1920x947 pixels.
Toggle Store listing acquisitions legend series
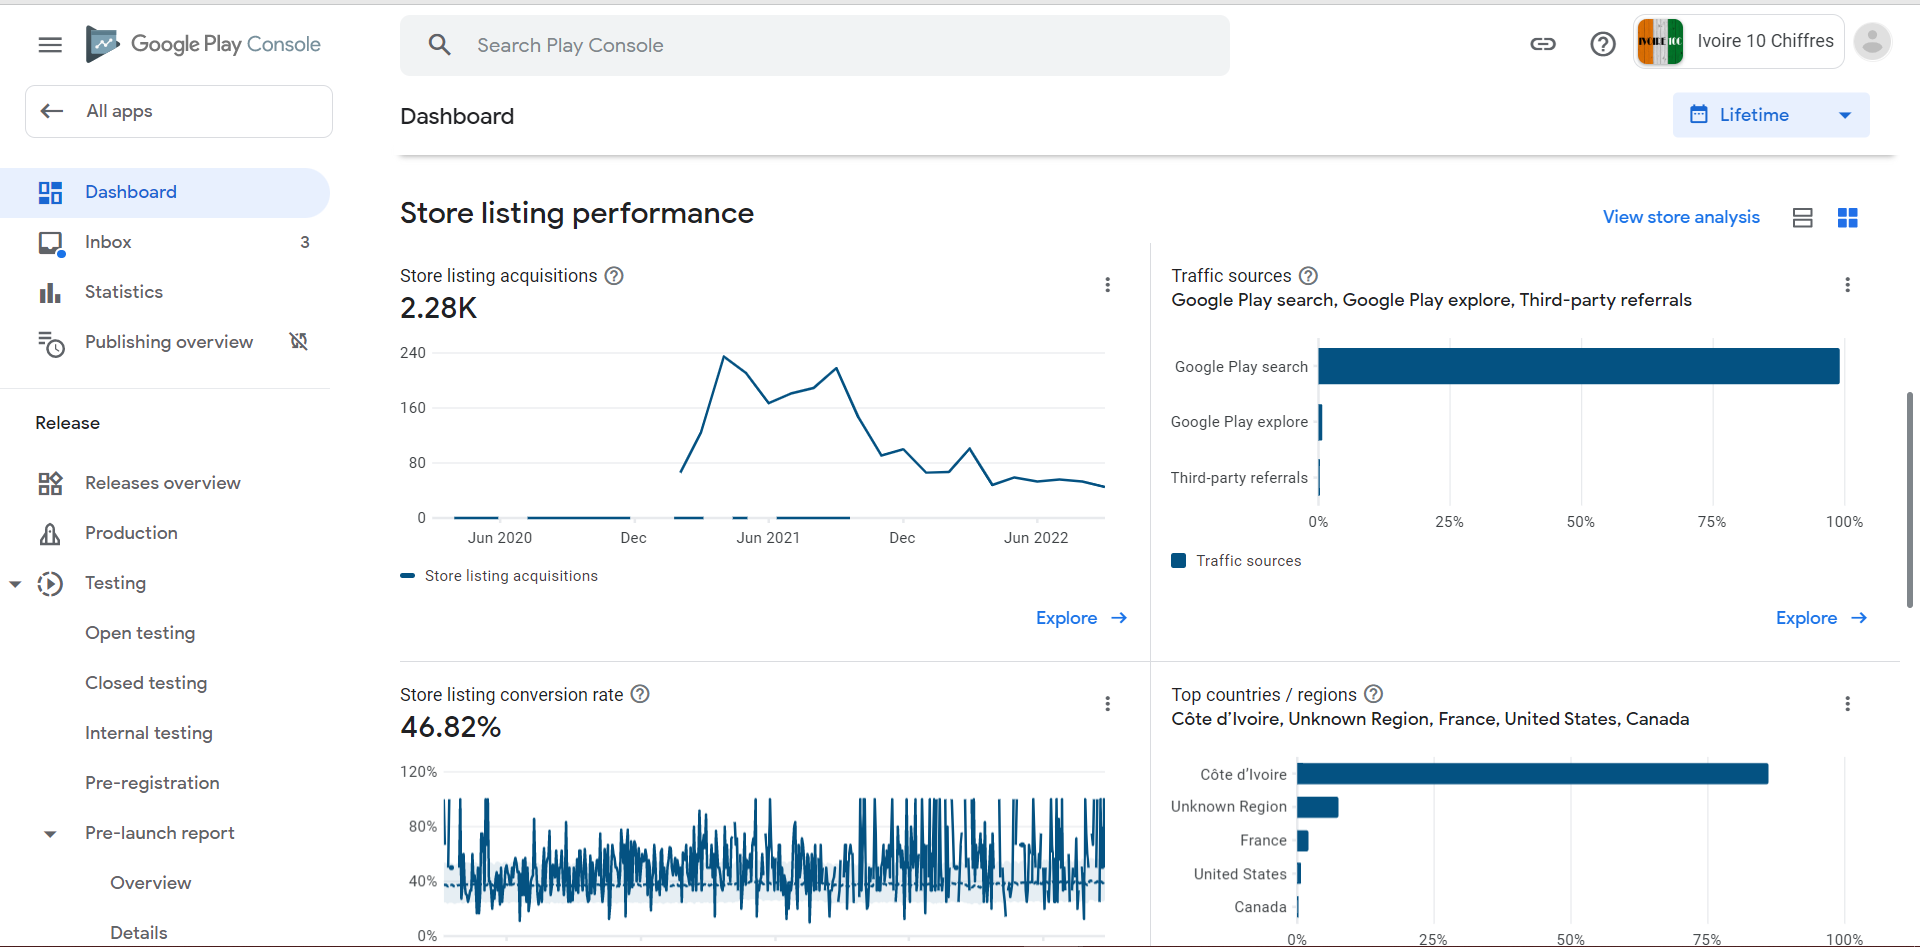pos(499,576)
